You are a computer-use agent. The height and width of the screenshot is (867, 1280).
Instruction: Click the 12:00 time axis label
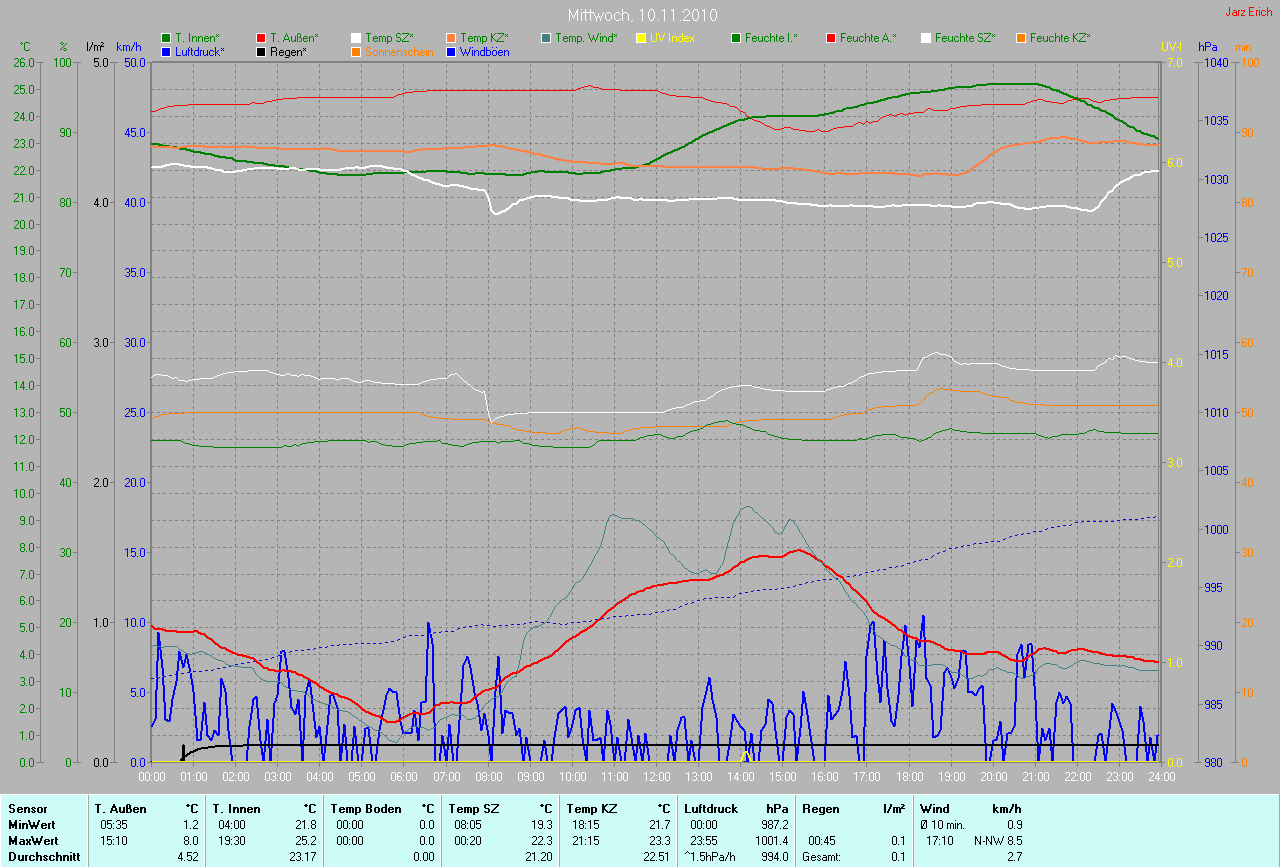coord(656,776)
